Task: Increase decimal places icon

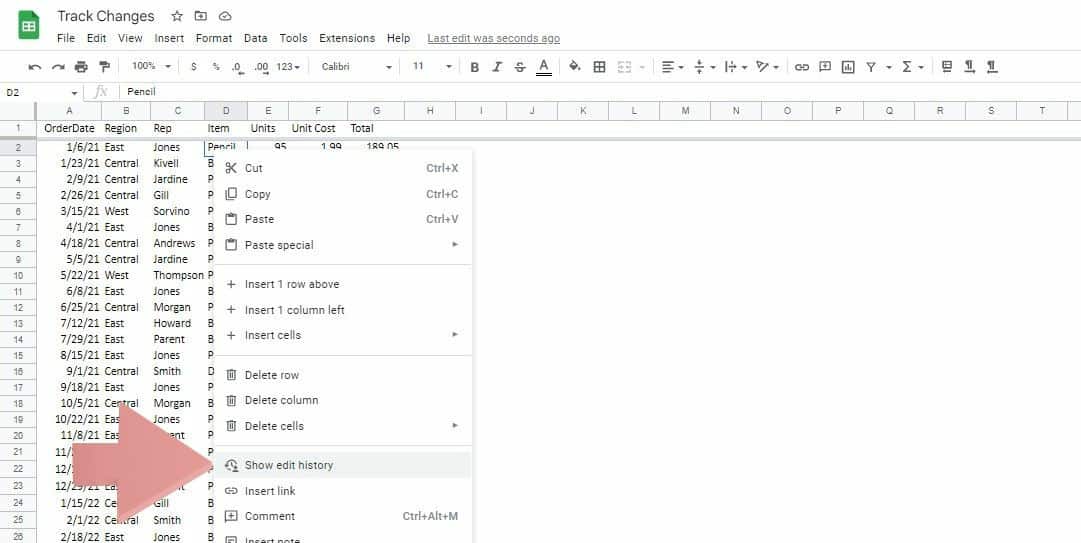Action: (261, 67)
